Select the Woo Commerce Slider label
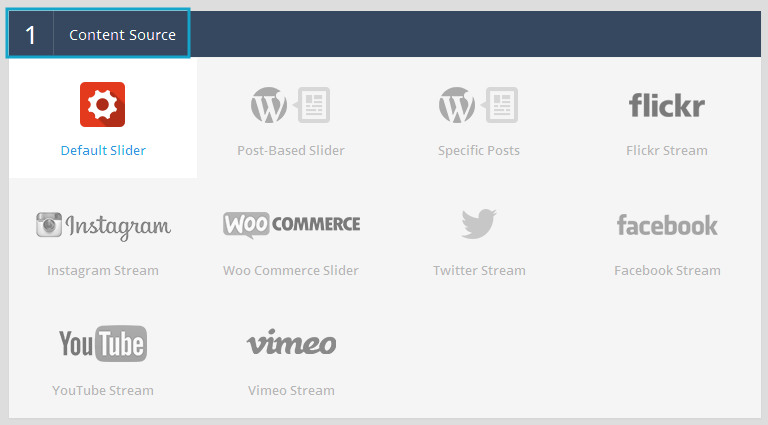The height and width of the screenshot is (425, 768). click(x=291, y=270)
